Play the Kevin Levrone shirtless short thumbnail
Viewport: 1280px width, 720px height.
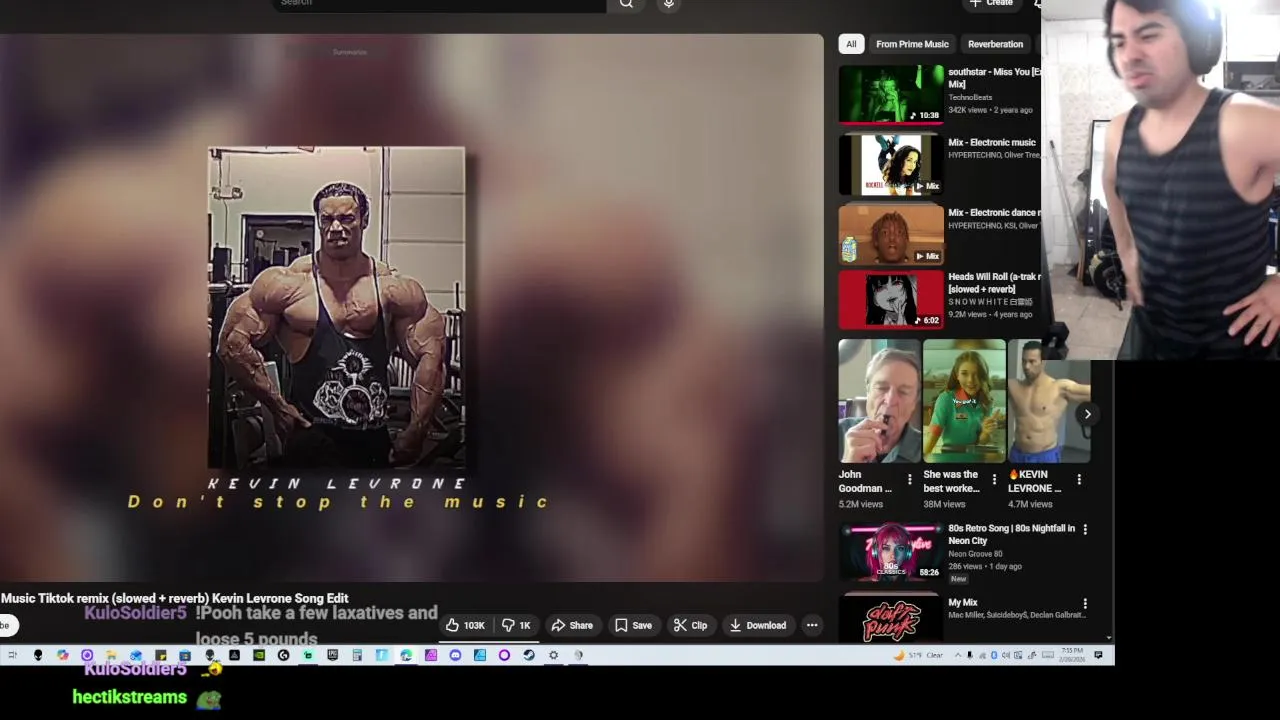tap(1049, 401)
